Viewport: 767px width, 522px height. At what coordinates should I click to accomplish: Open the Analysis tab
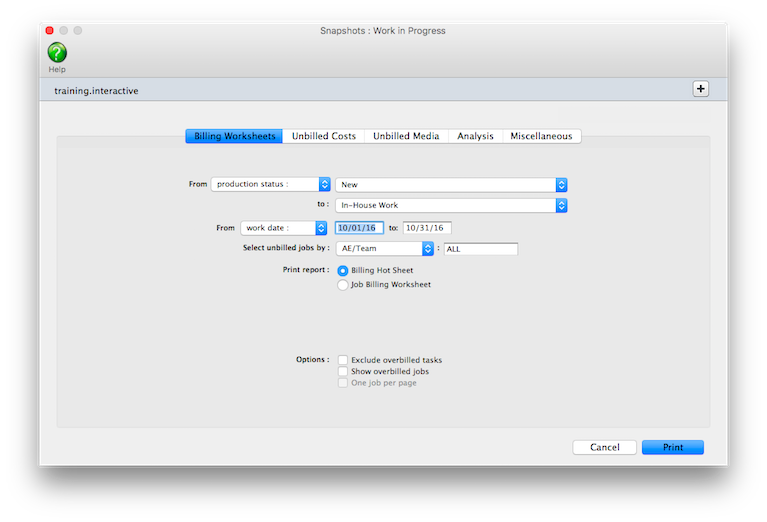tap(475, 136)
